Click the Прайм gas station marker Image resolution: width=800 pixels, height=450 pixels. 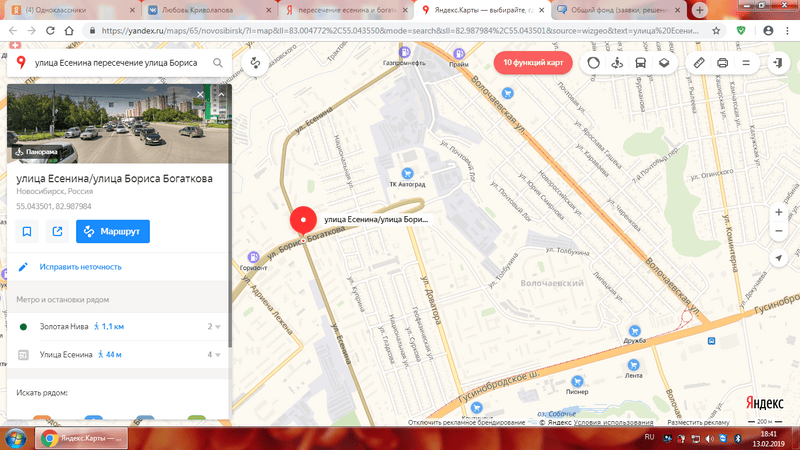pos(459,54)
